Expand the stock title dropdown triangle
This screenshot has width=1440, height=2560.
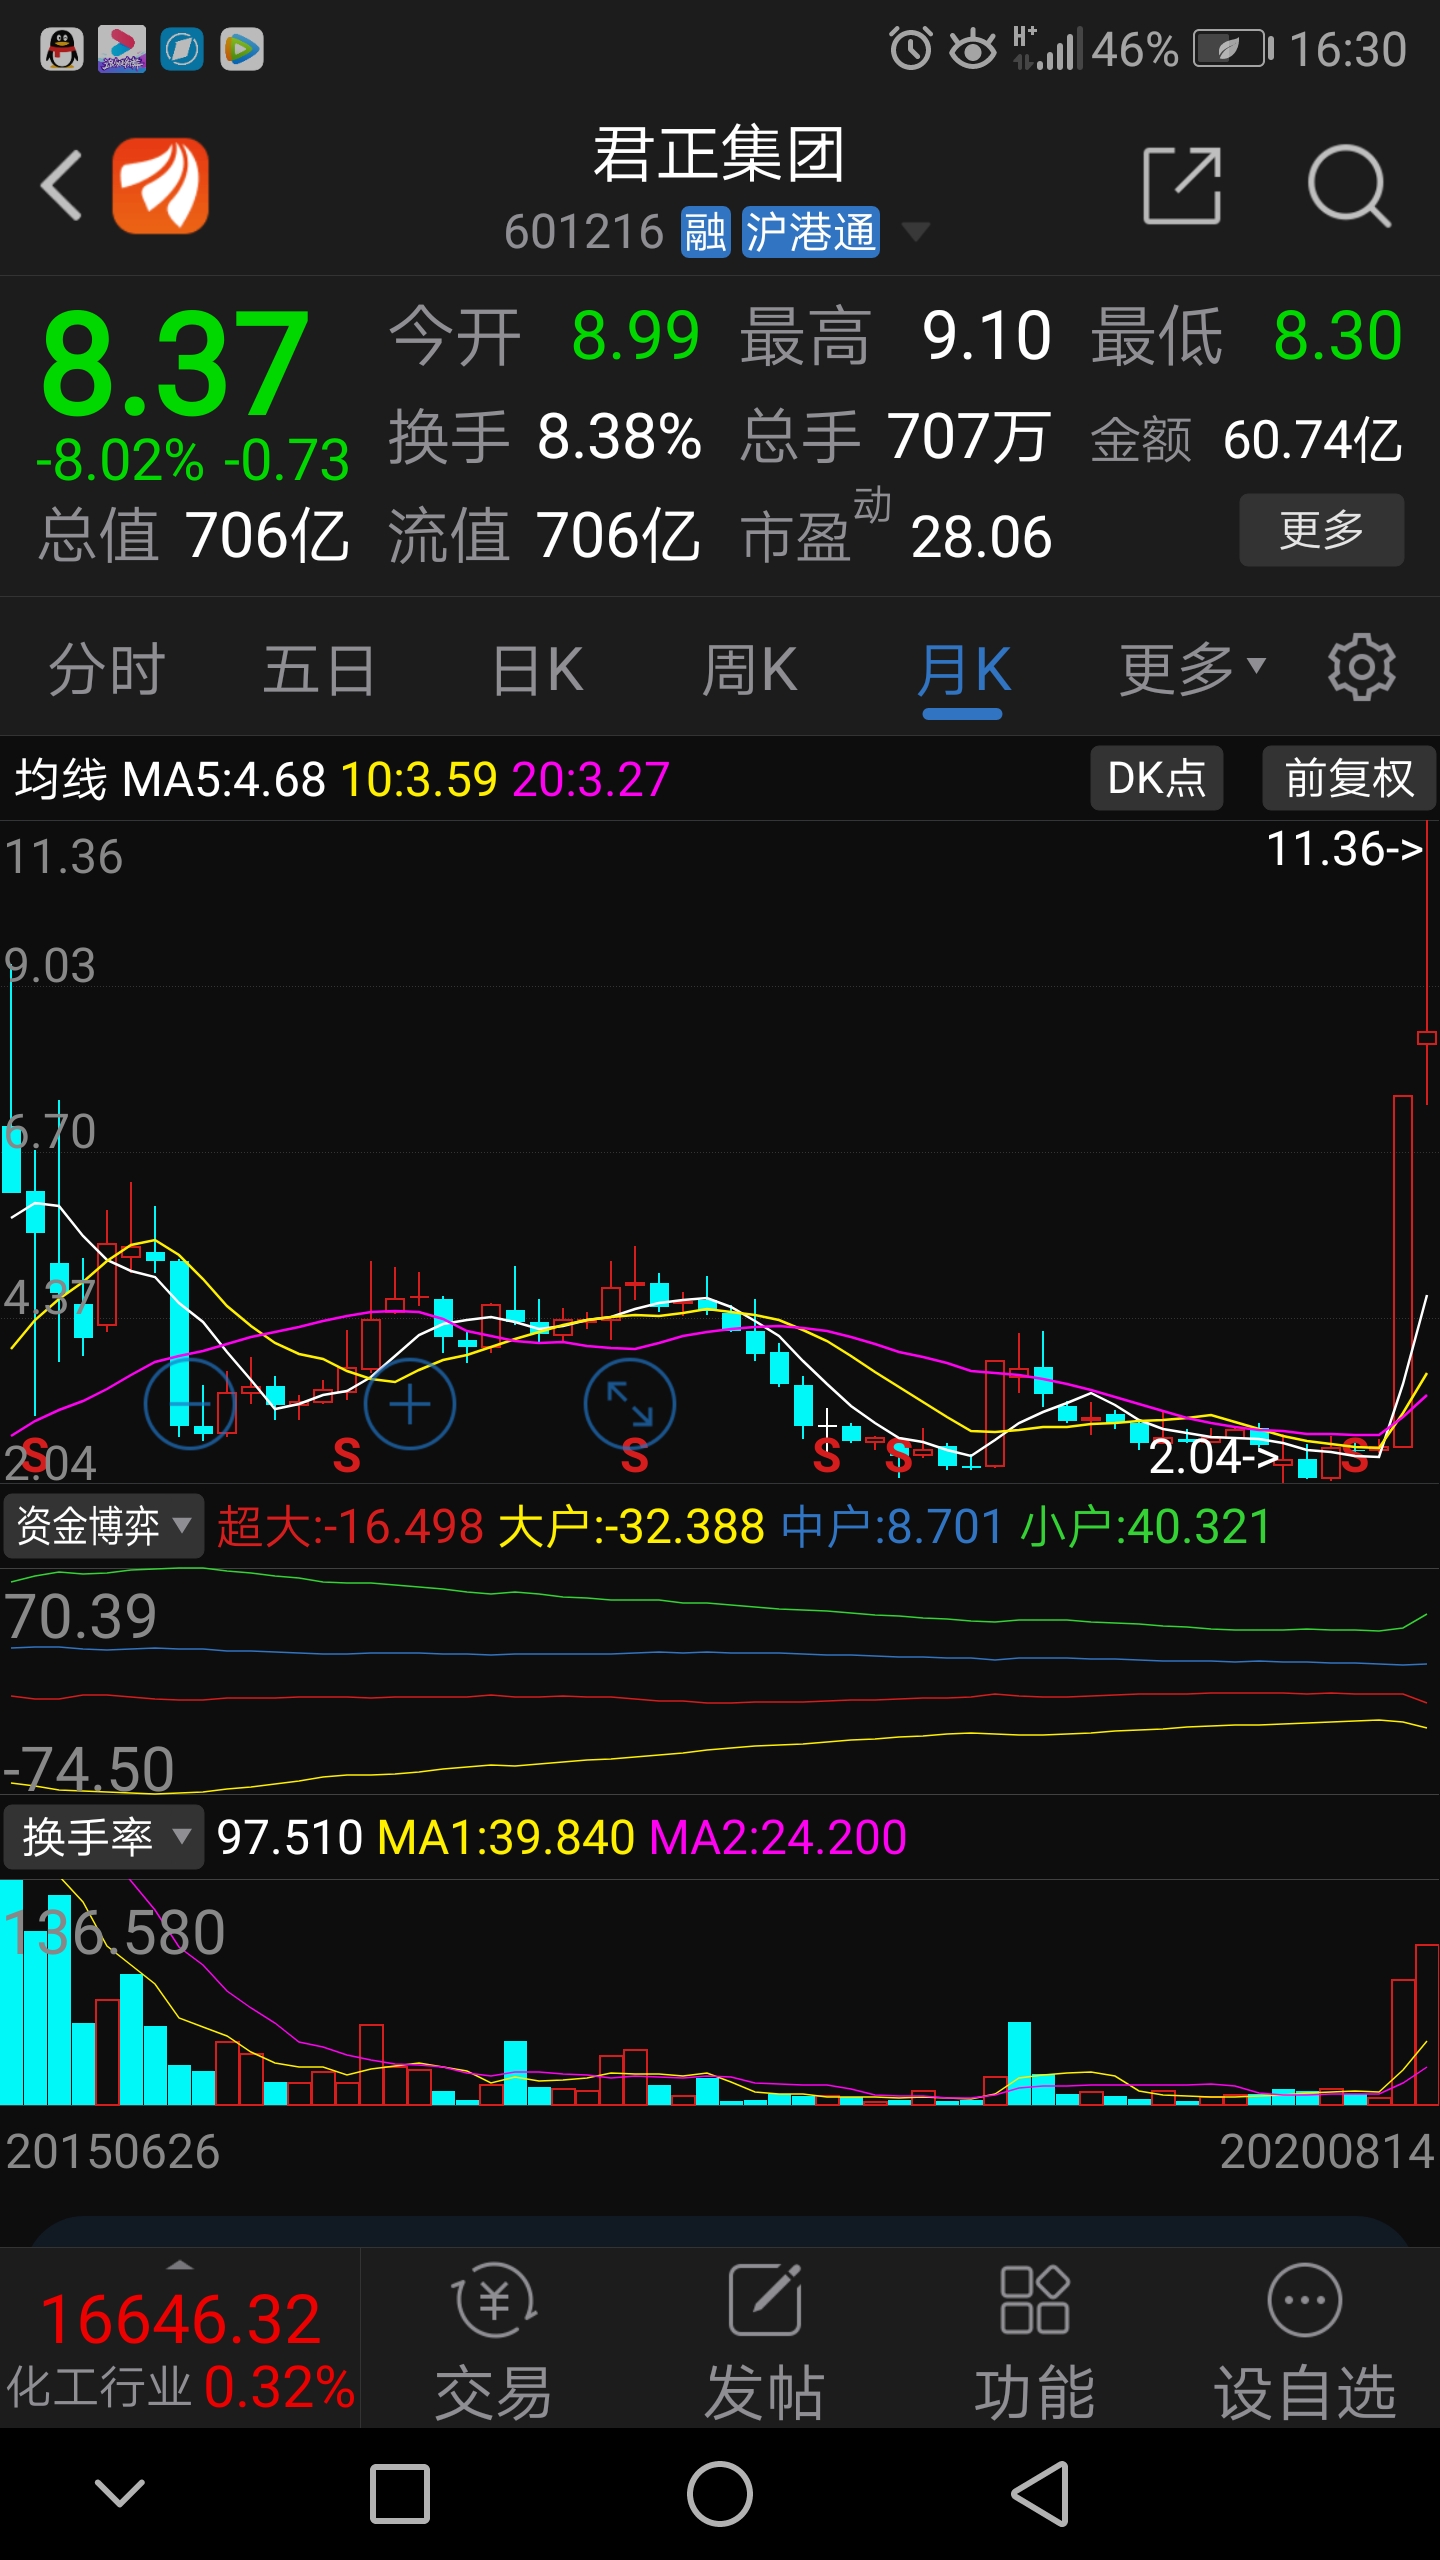tap(915, 233)
